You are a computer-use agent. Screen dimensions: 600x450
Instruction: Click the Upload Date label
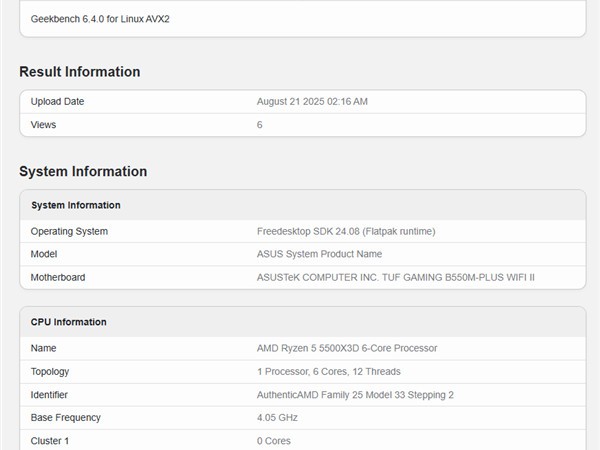(x=58, y=102)
